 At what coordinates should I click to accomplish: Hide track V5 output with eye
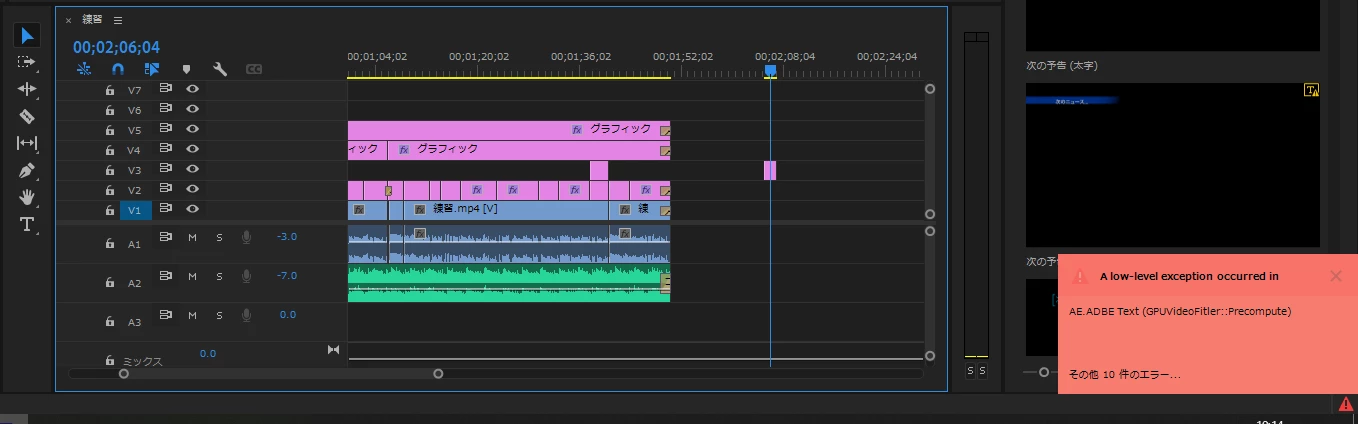point(192,129)
